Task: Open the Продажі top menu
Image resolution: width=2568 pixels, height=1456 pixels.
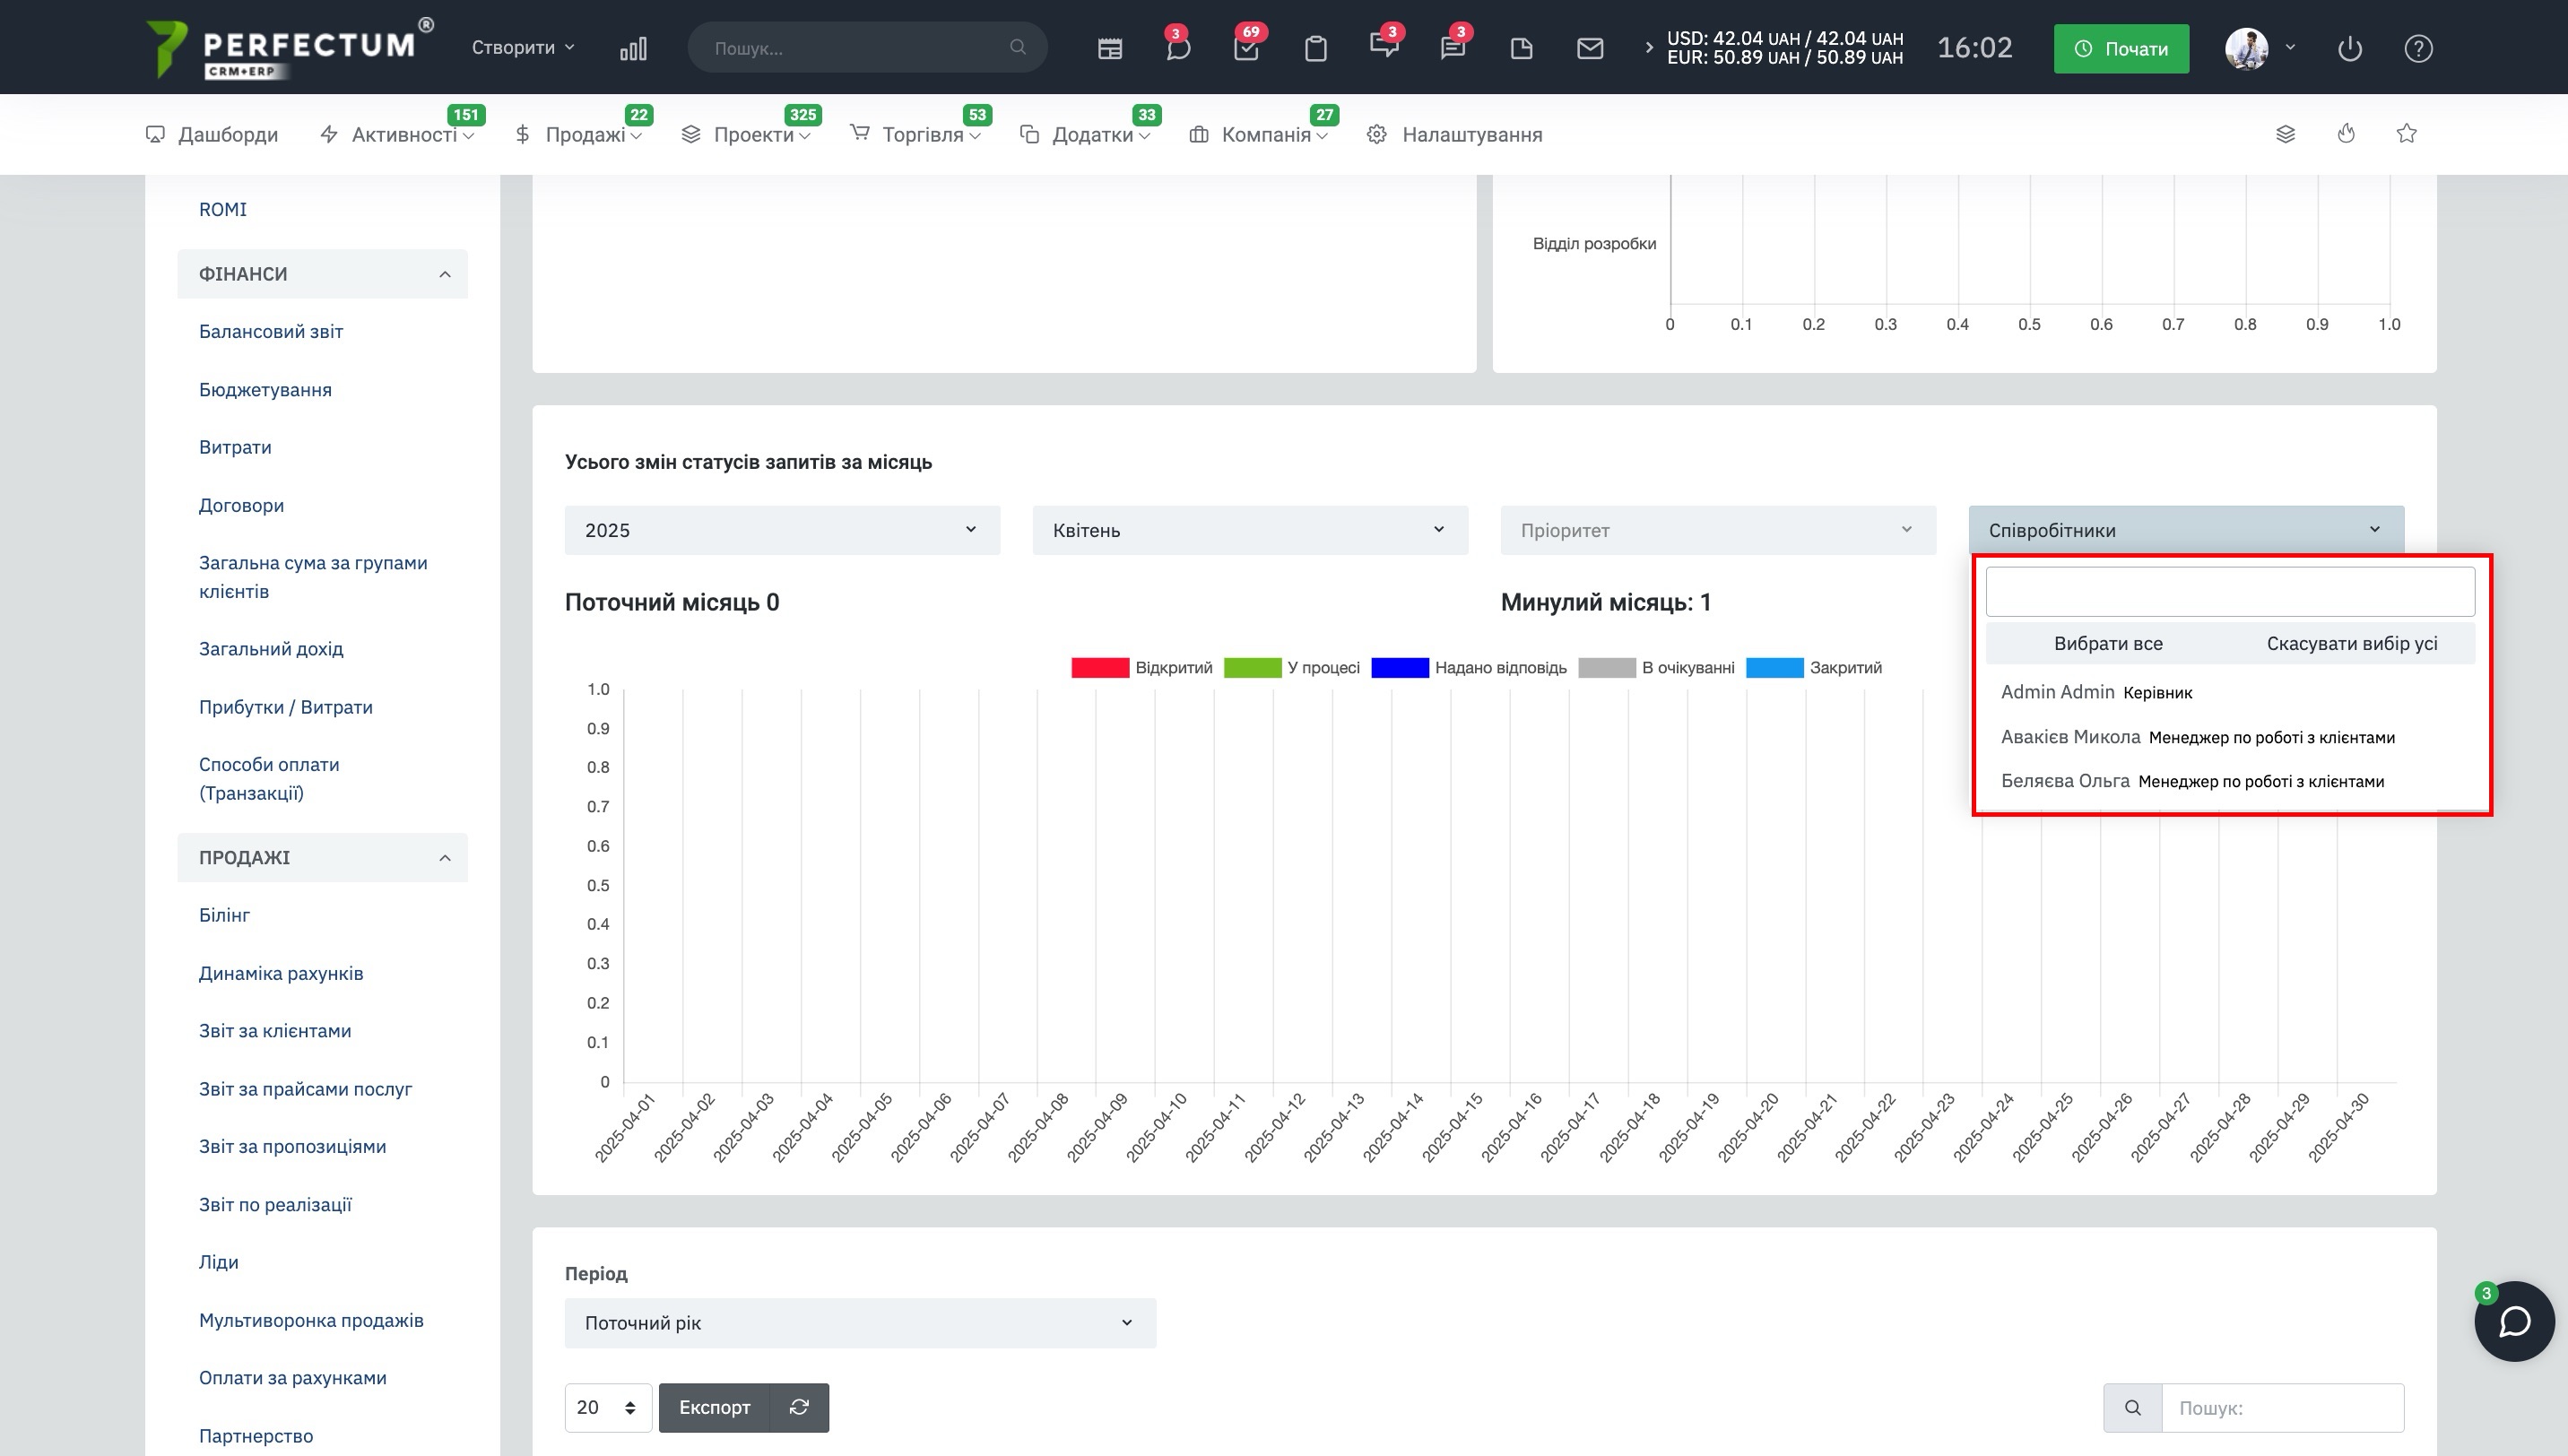Action: coord(584,135)
